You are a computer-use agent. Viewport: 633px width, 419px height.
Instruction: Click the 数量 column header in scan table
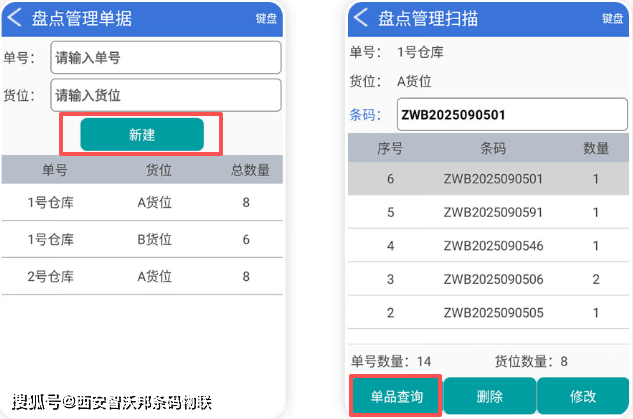596,148
